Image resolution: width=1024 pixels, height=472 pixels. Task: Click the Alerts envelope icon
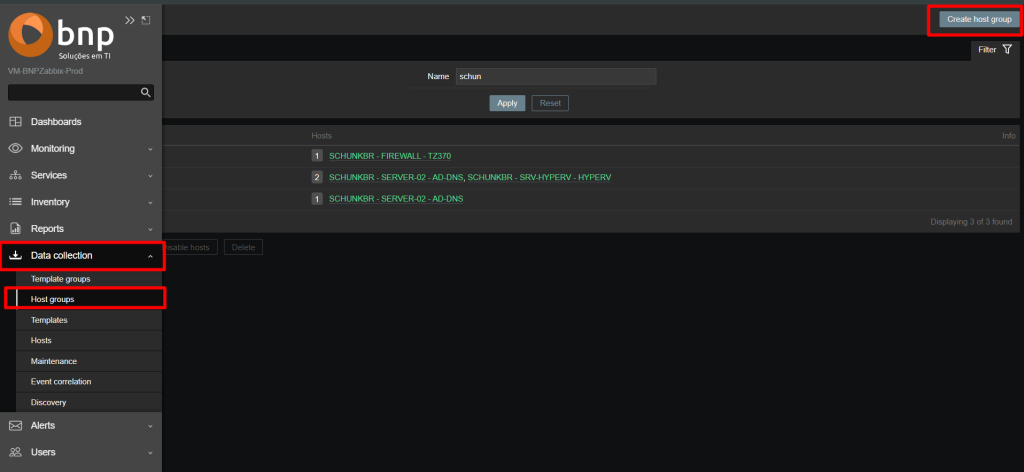click(x=15, y=426)
